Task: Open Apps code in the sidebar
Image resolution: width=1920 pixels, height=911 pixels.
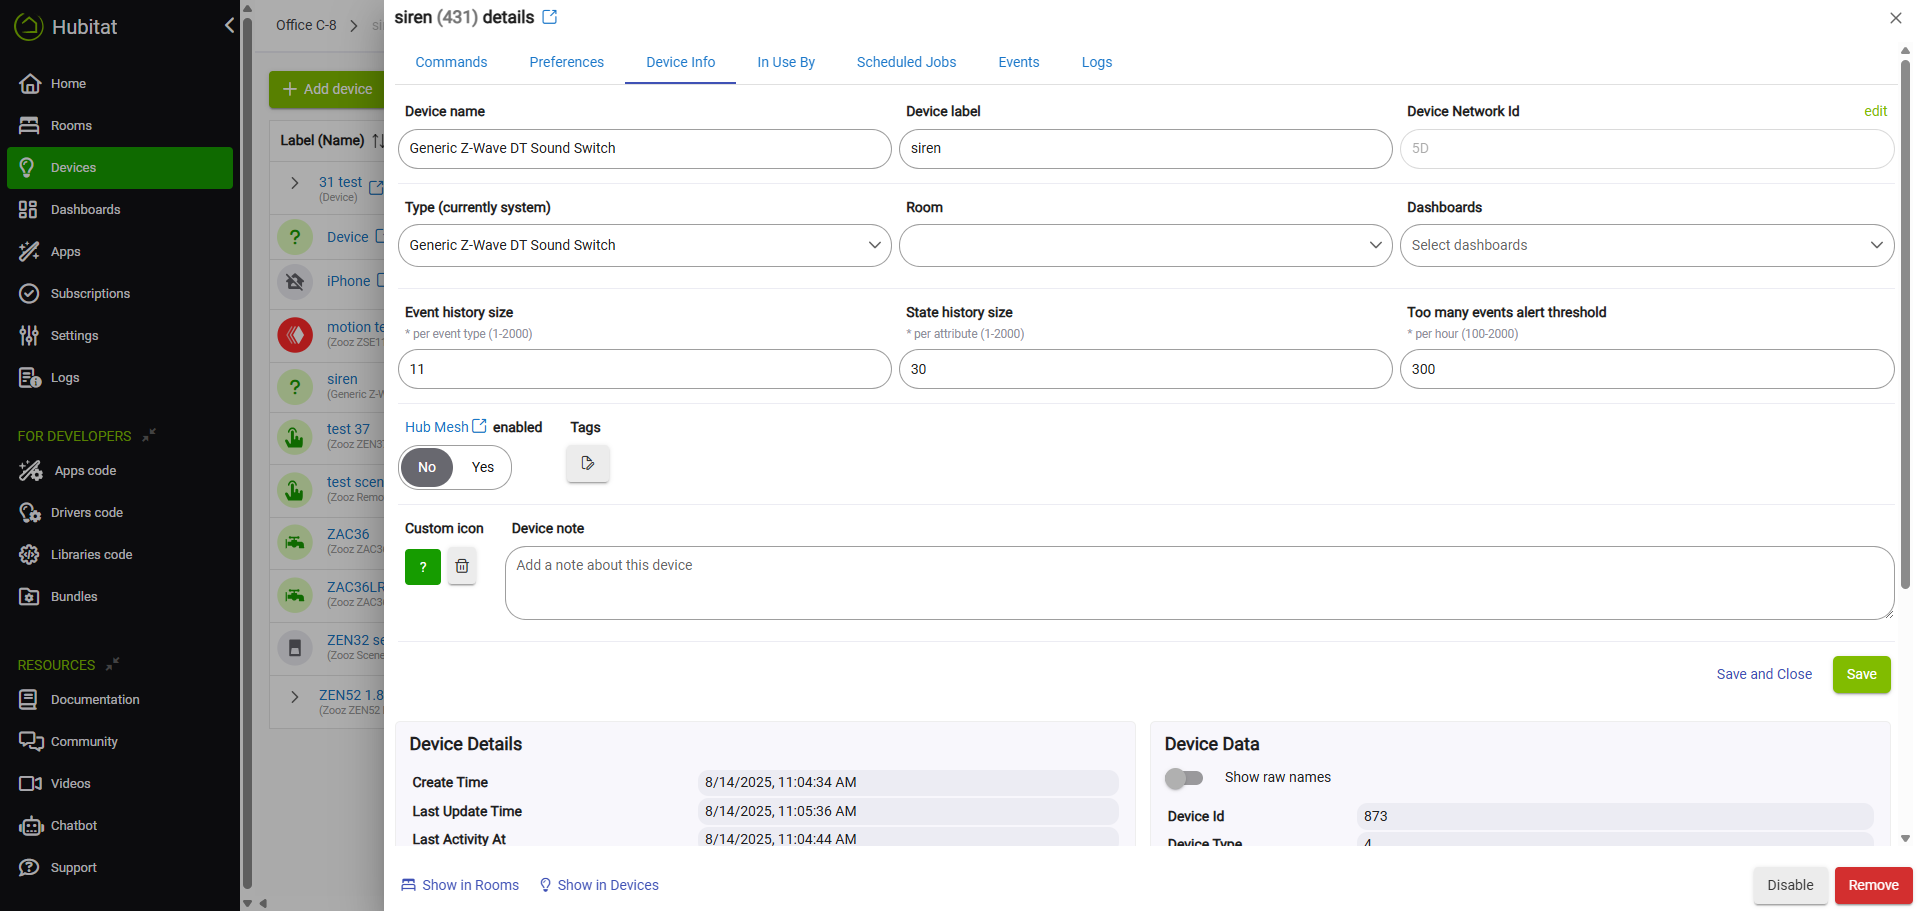Action: pos(120,471)
